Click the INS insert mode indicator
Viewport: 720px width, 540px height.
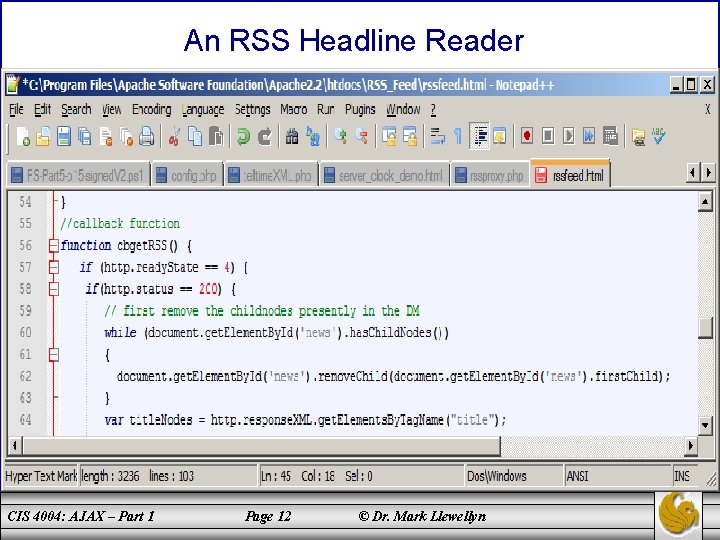coord(686,476)
